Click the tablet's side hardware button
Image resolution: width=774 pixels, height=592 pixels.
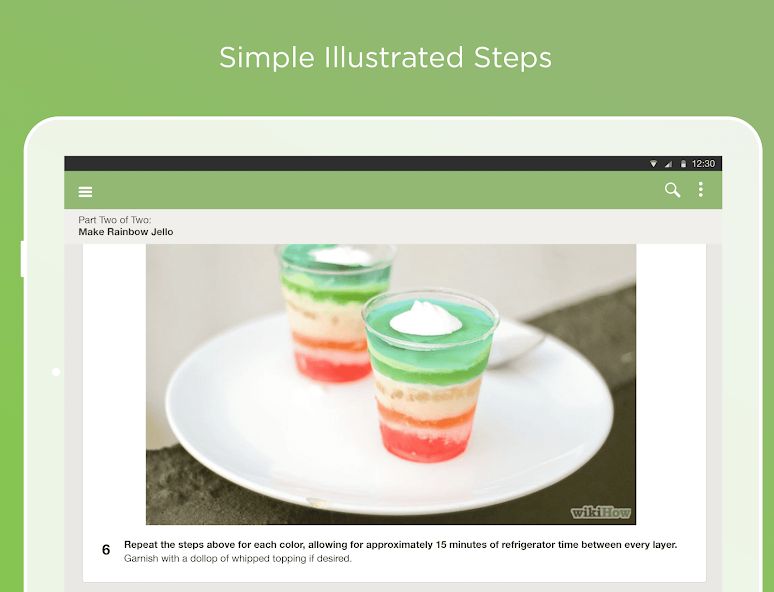[23, 259]
